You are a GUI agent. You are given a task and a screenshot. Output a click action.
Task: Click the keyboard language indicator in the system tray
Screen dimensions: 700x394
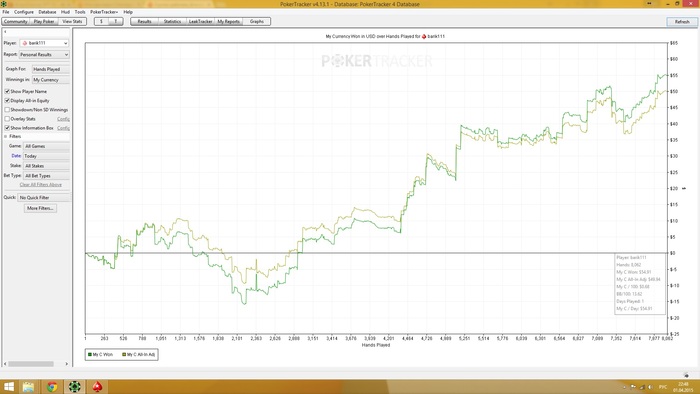(663, 387)
